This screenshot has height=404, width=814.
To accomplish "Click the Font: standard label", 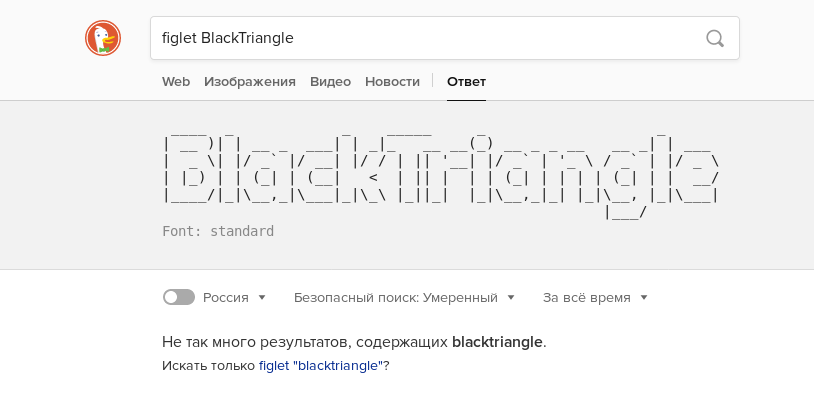I will pos(218,231).
